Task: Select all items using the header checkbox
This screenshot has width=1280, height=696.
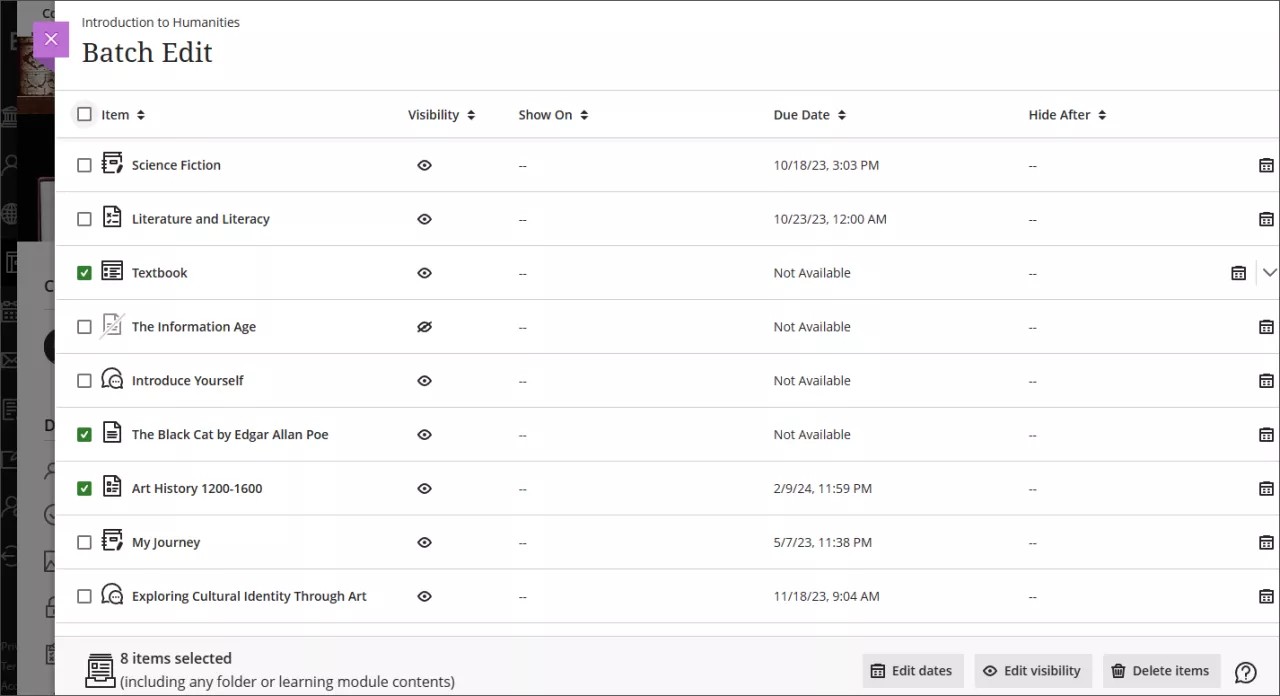Action: (x=84, y=114)
